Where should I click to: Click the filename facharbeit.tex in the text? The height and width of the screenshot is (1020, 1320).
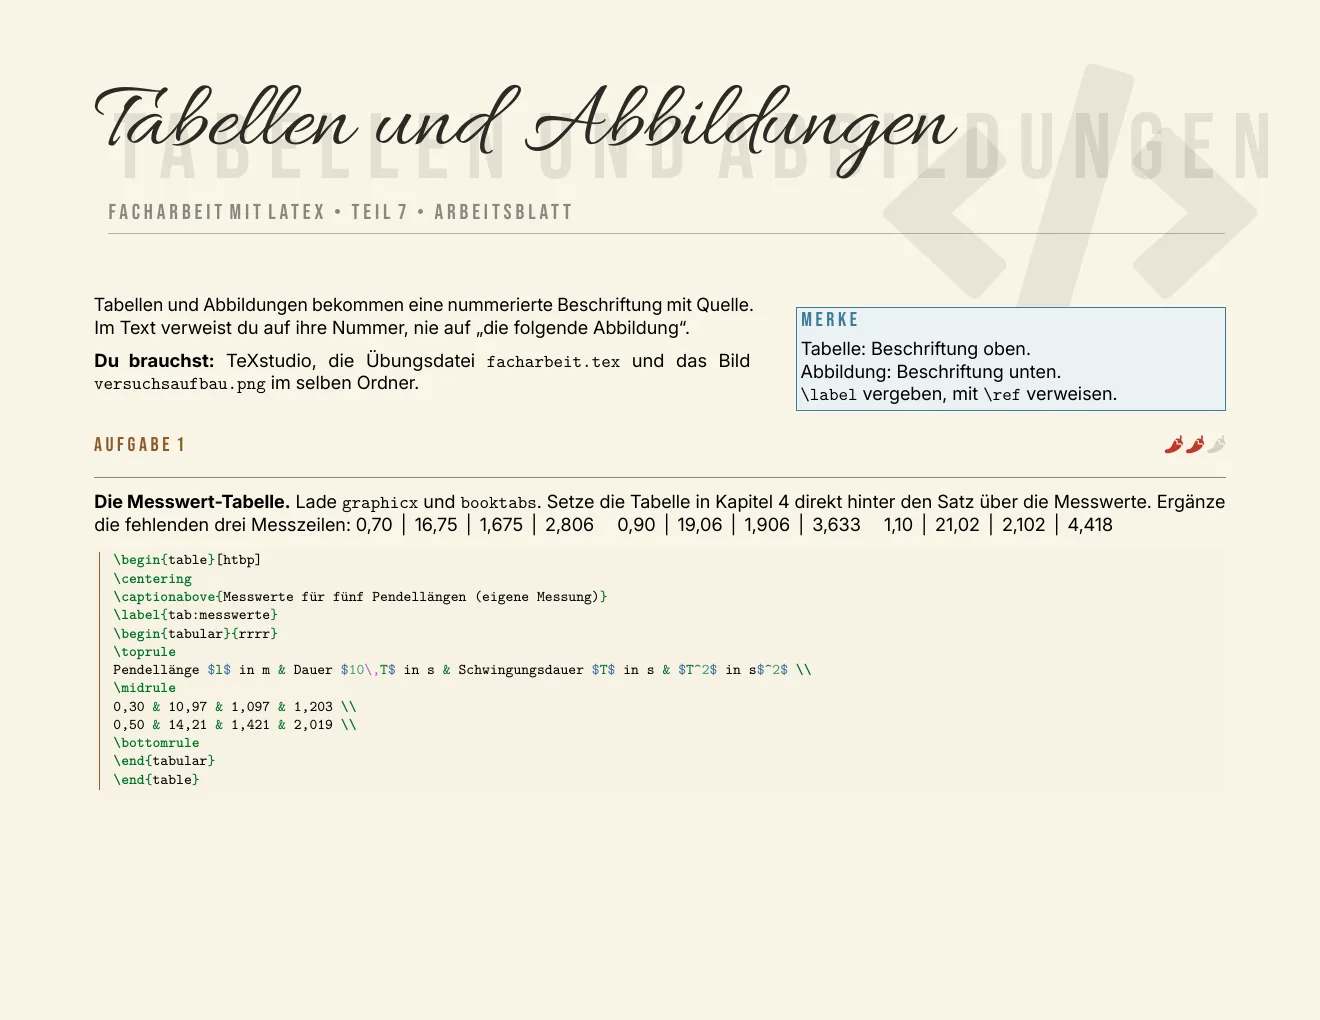click(x=553, y=362)
